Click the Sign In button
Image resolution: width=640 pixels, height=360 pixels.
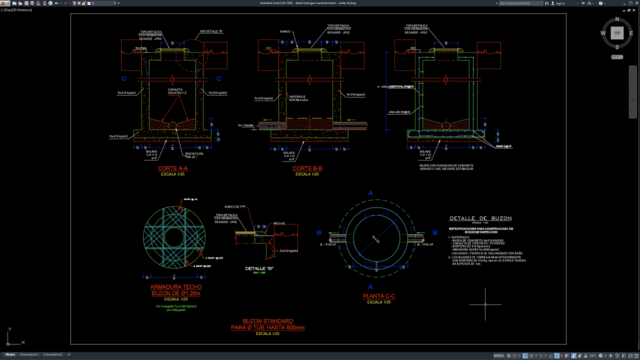[559, 3]
